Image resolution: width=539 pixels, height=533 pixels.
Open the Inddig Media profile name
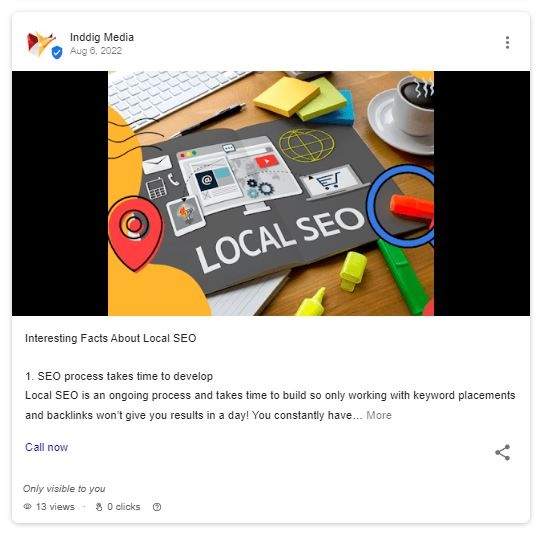pos(102,37)
